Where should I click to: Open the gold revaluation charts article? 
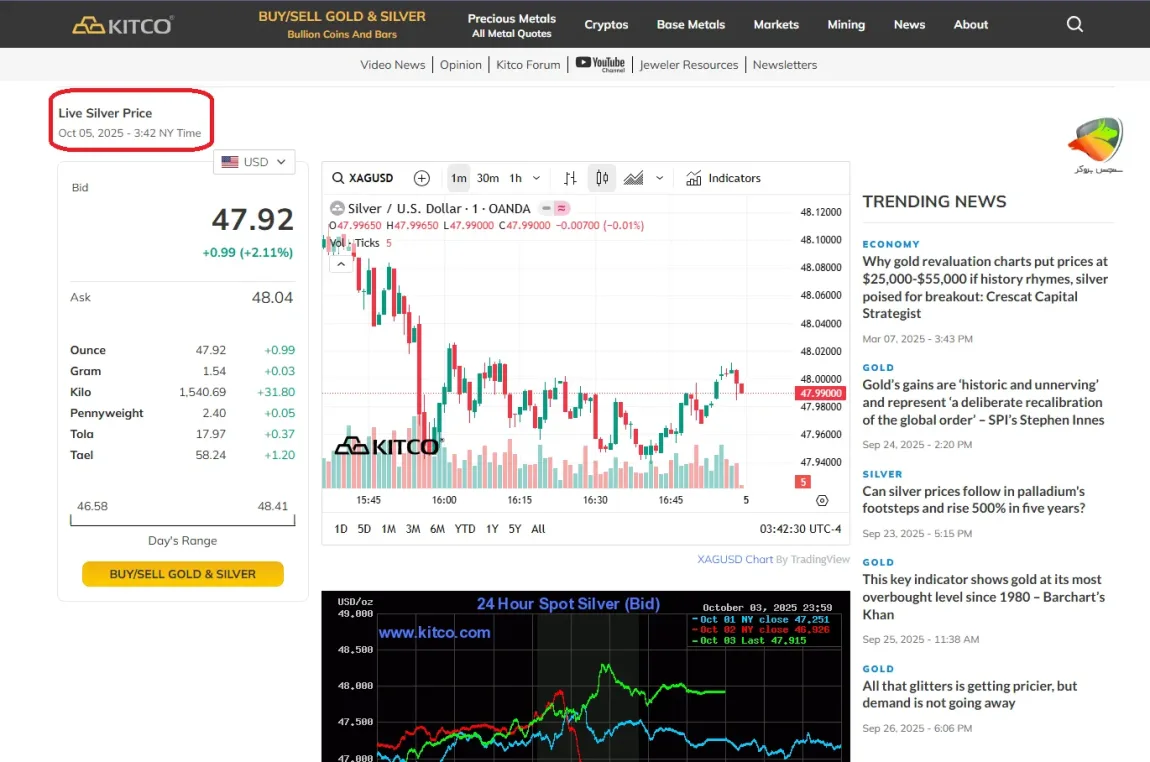point(985,287)
